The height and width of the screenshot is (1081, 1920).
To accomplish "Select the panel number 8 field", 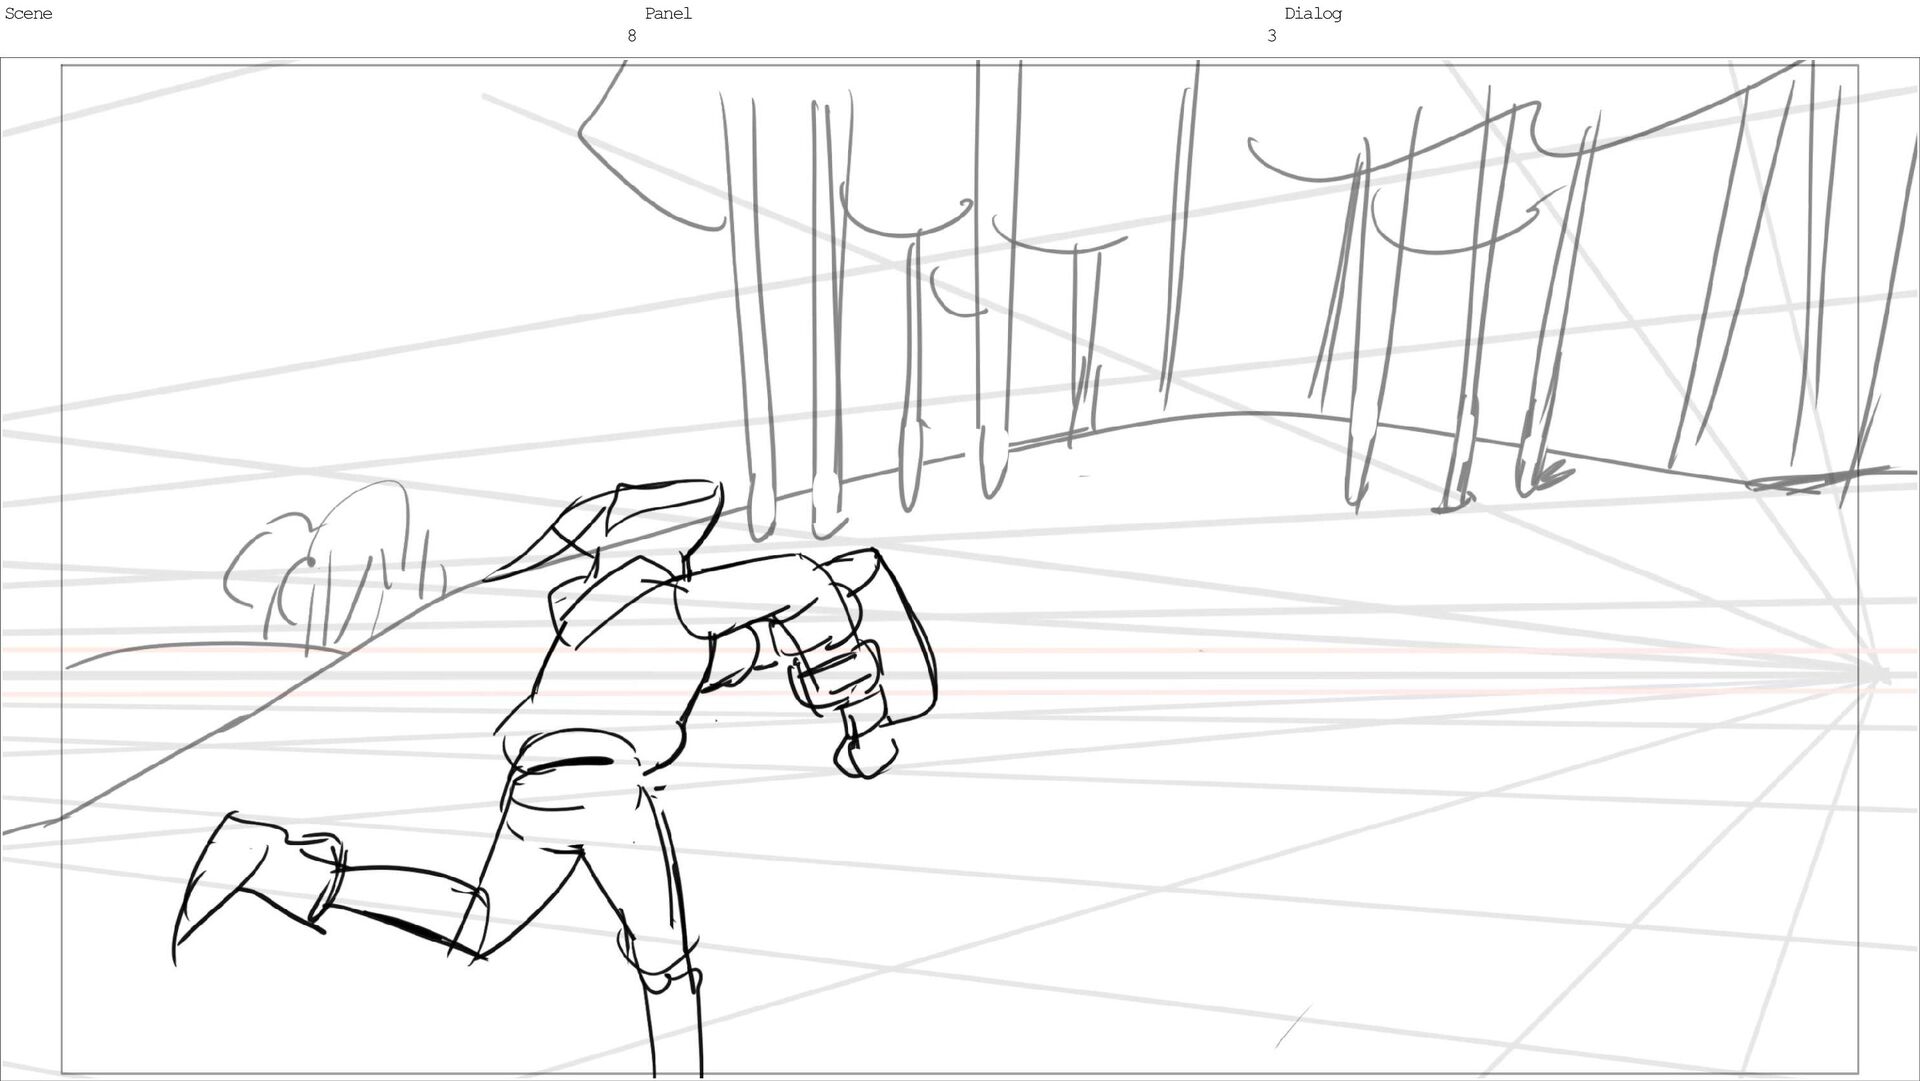I will click(x=631, y=36).
